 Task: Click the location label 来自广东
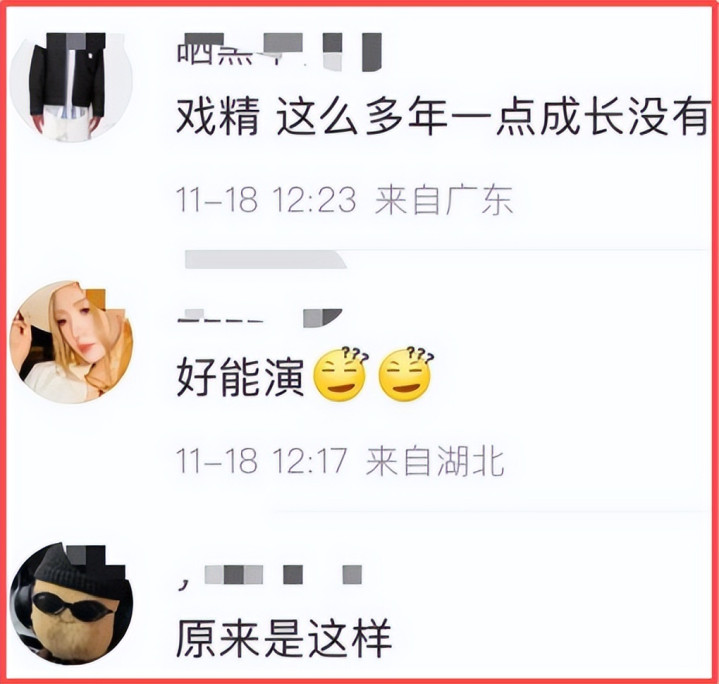[x=444, y=200]
